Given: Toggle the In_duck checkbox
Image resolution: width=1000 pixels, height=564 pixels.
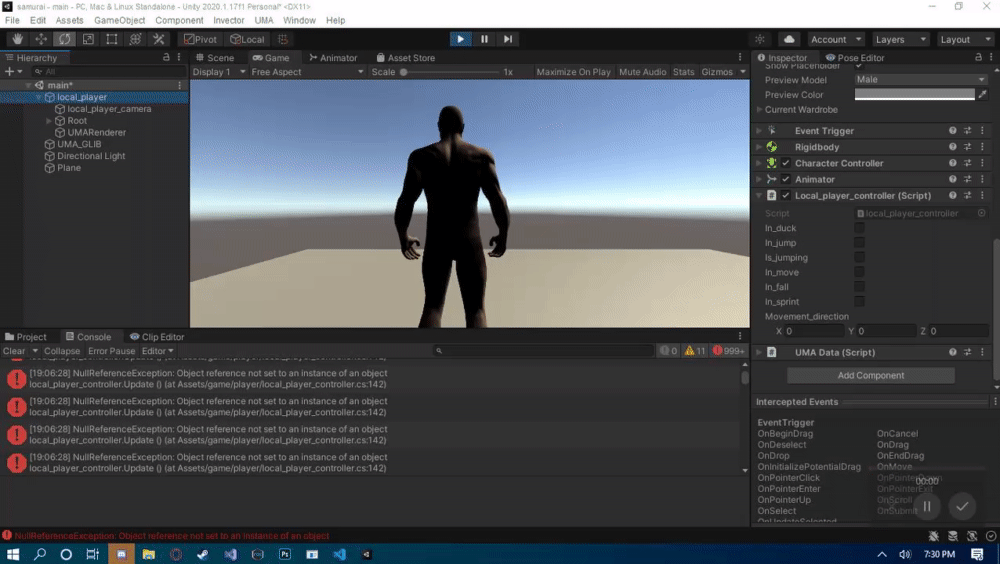Looking at the screenshot, I should [x=859, y=228].
